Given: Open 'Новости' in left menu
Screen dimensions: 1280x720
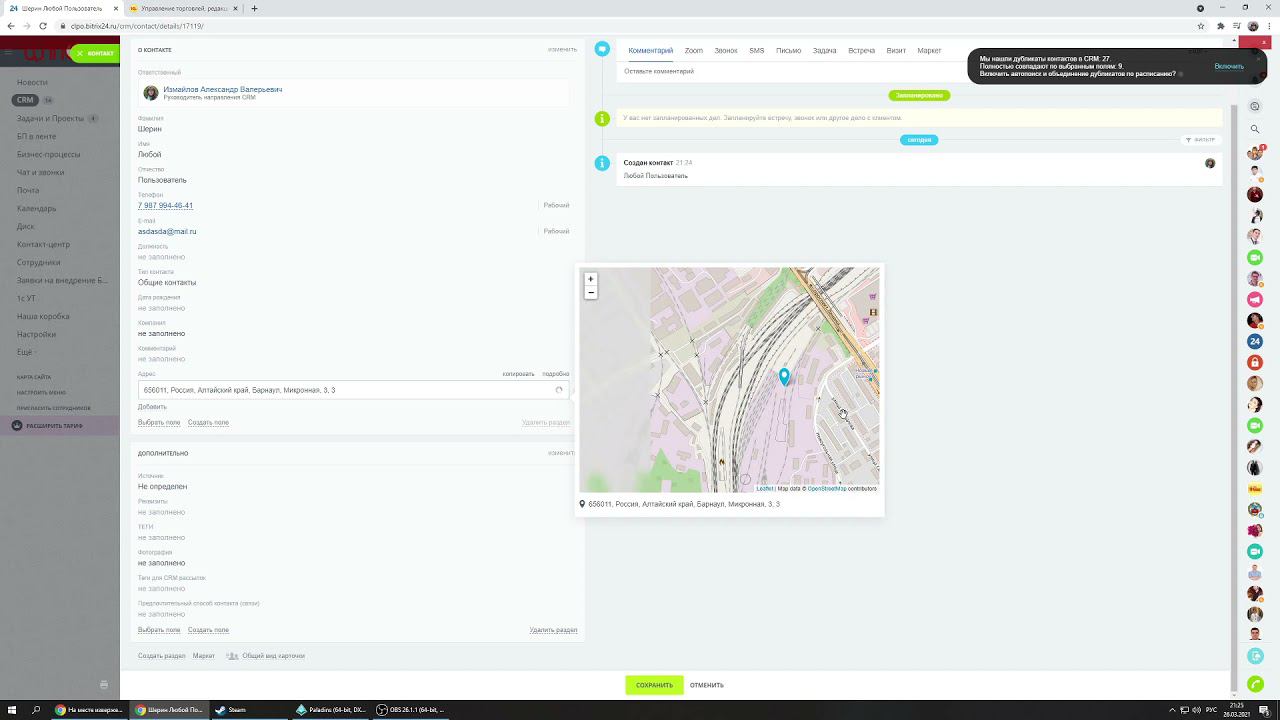Looking at the screenshot, I should click(x=32, y=82).
